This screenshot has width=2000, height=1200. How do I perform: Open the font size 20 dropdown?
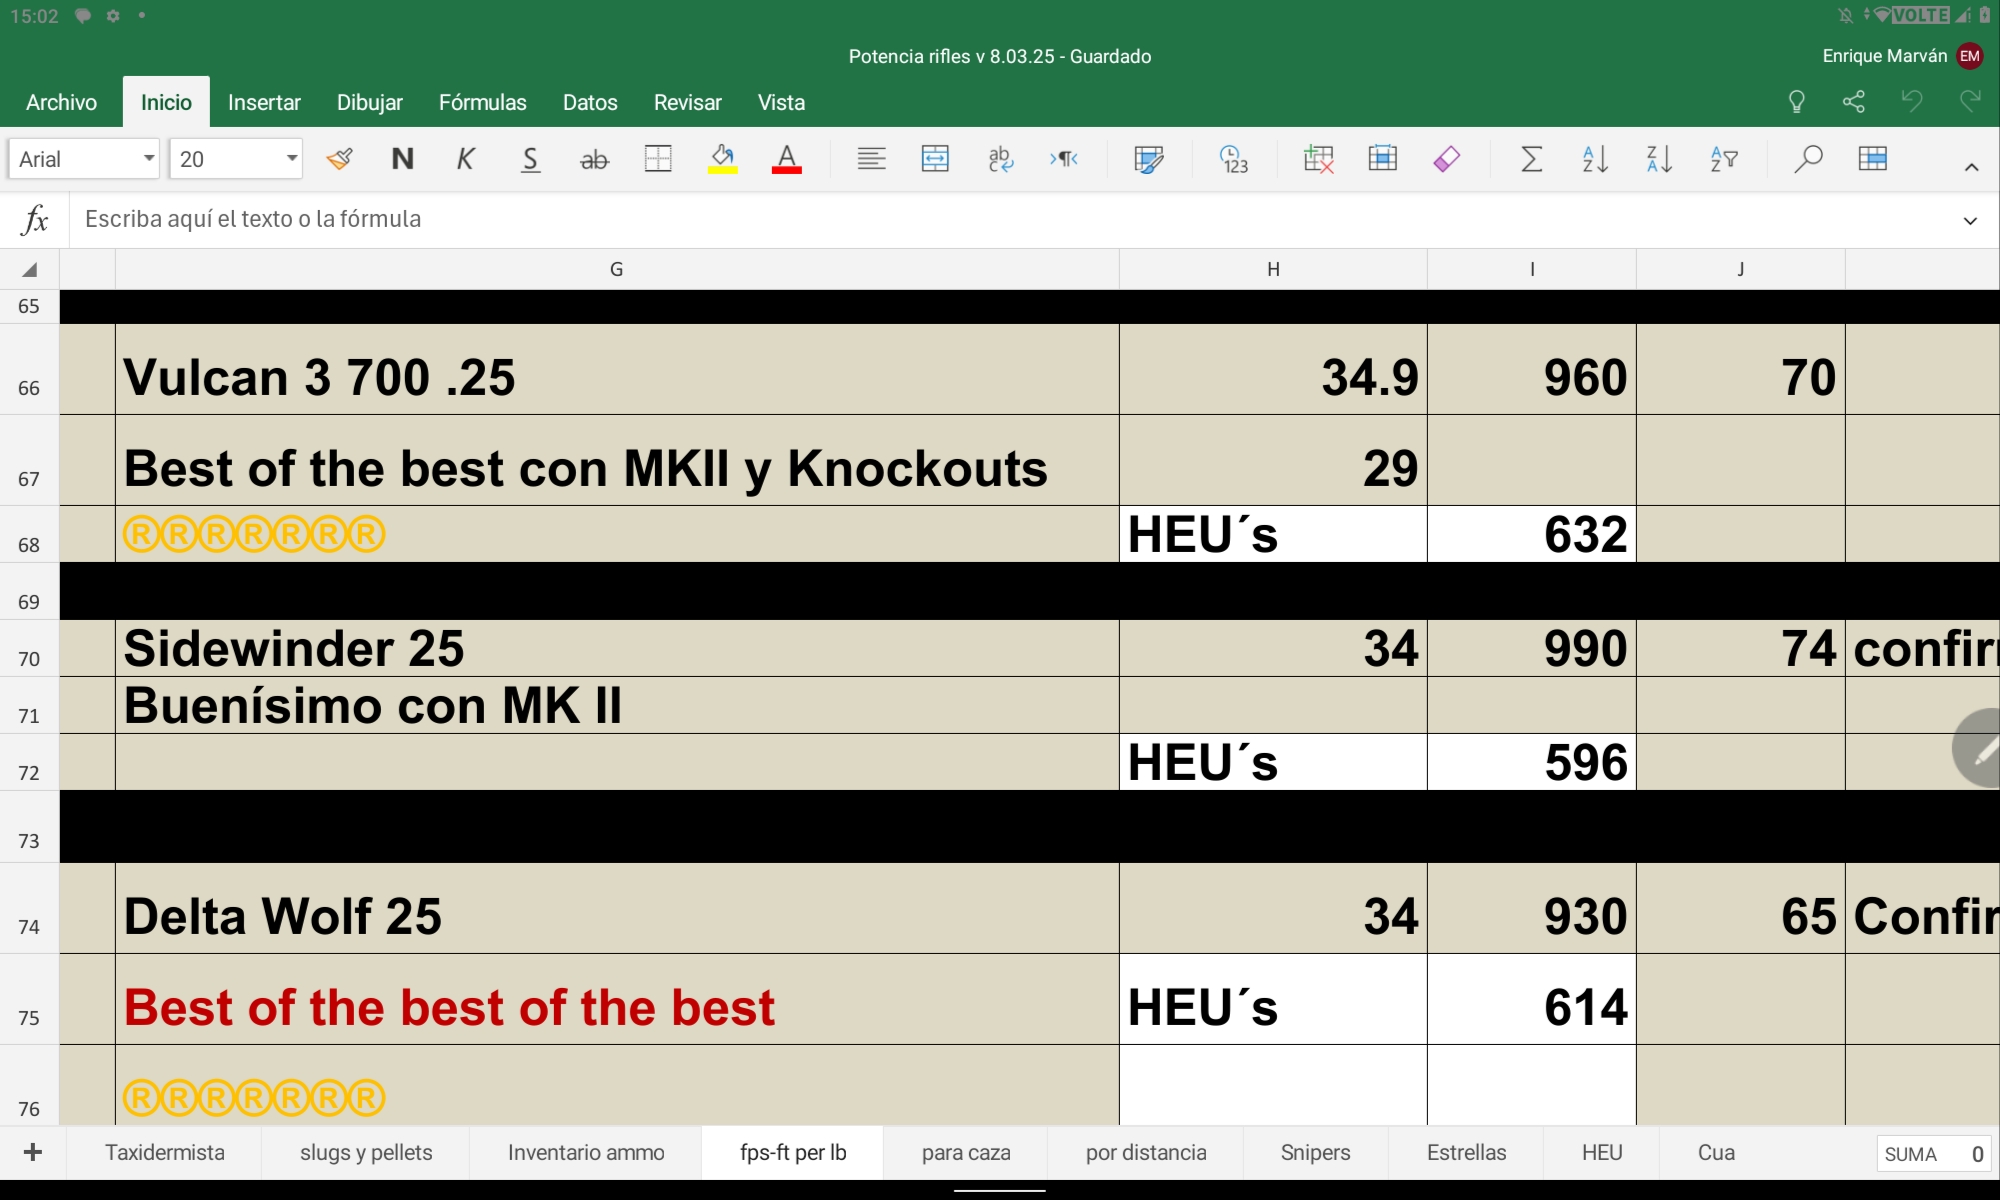click(x=236, y=159)
